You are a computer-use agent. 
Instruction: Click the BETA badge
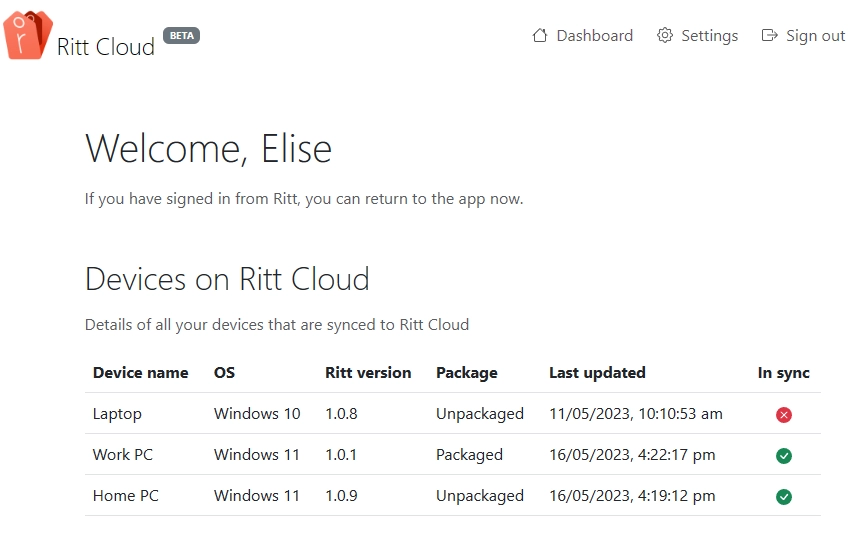(x=182, y=36)
